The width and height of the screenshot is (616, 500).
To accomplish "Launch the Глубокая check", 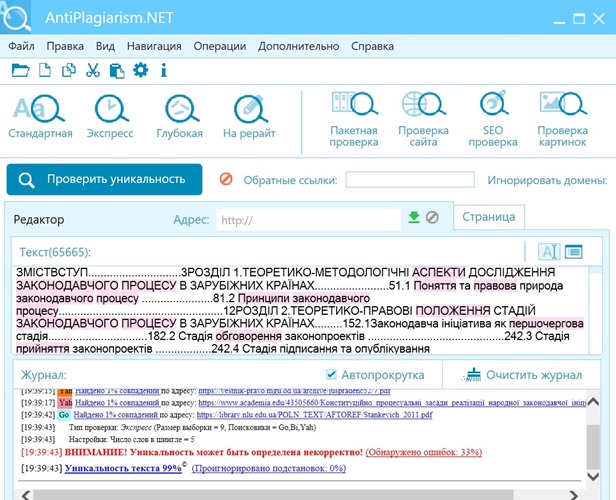I will click(180, 117).
